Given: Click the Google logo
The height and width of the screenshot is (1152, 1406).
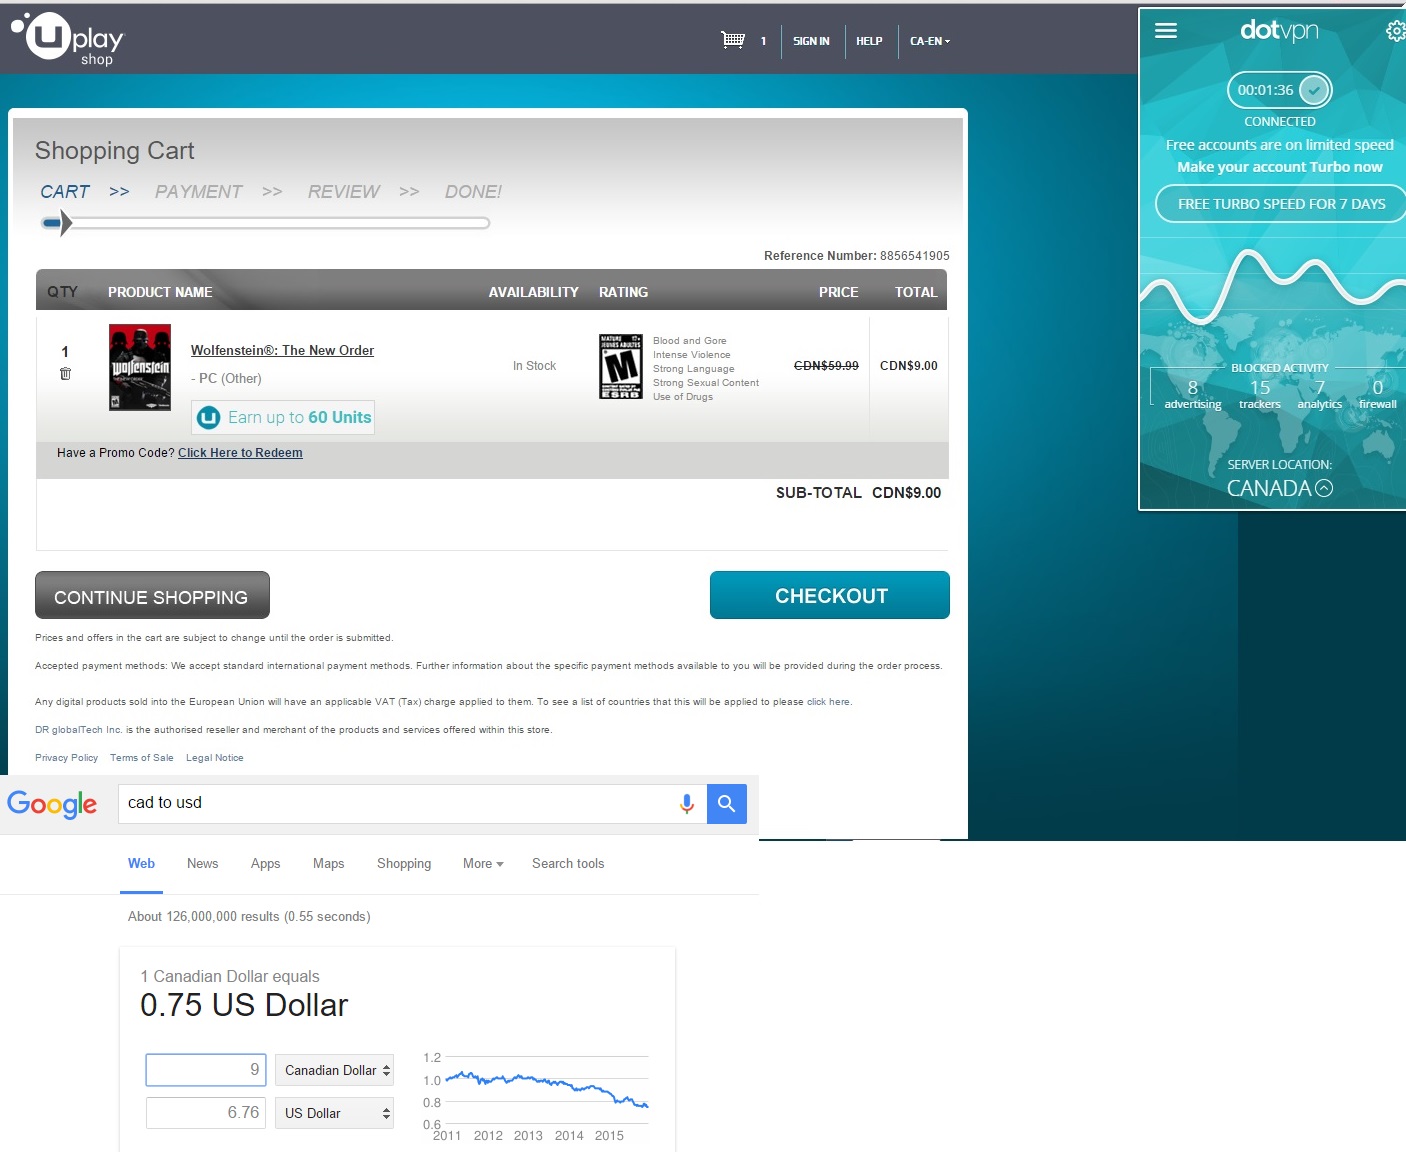Looking at the screenshot, I should pyautogui.click(x=52, y=804).
